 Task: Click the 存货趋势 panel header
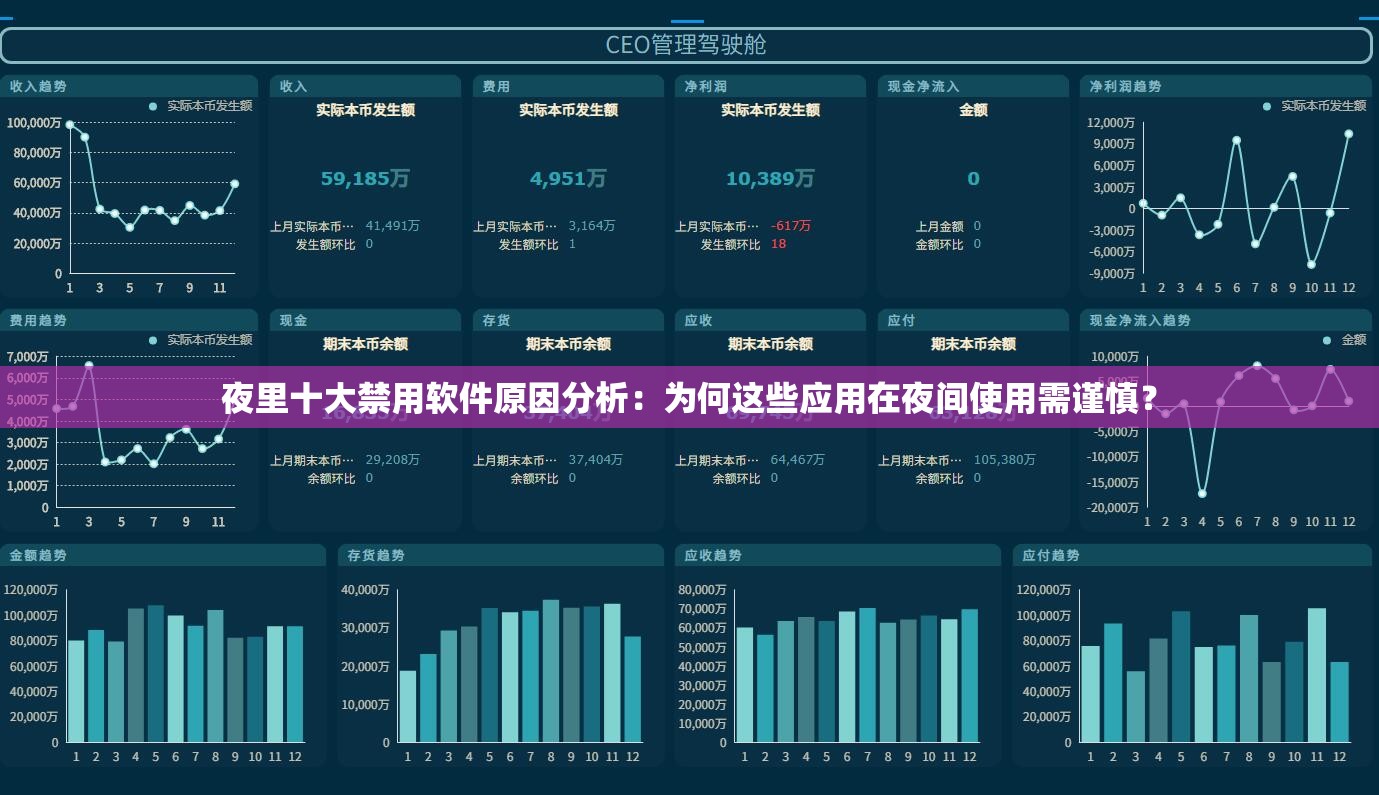(x=501, y=555)
